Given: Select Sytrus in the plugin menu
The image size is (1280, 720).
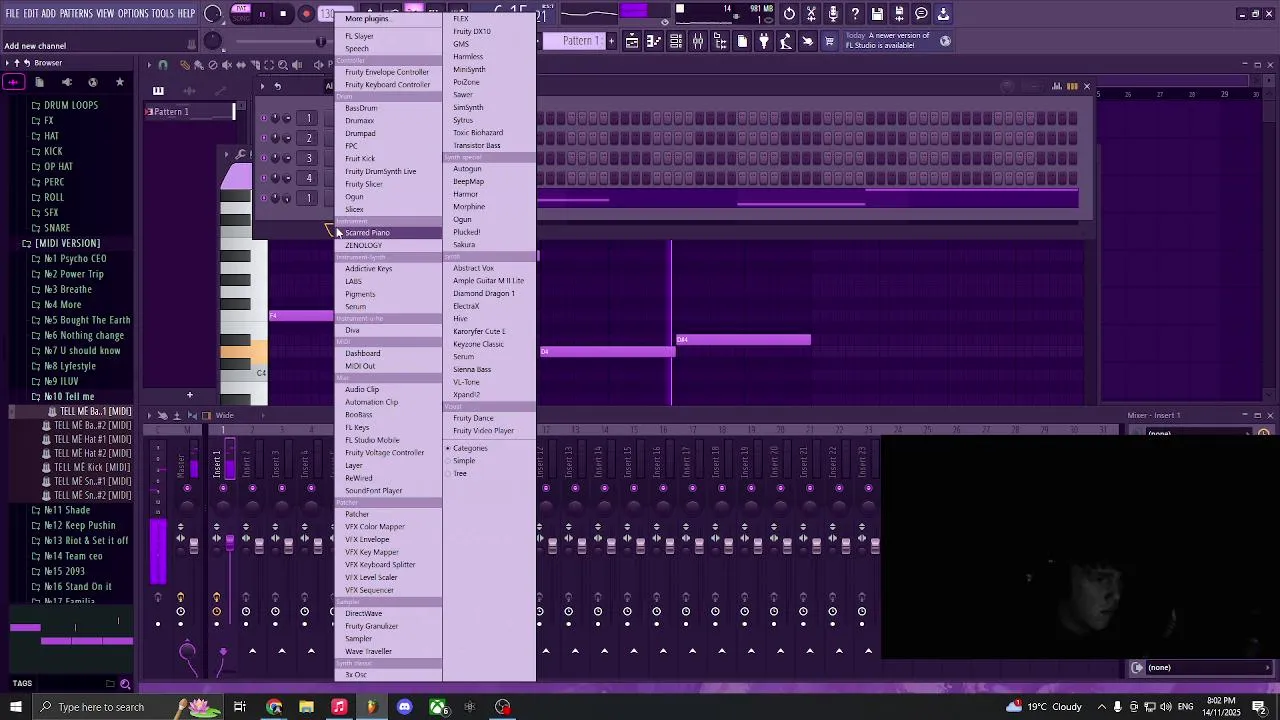Looking at the screenshot, I should point(489,120).
